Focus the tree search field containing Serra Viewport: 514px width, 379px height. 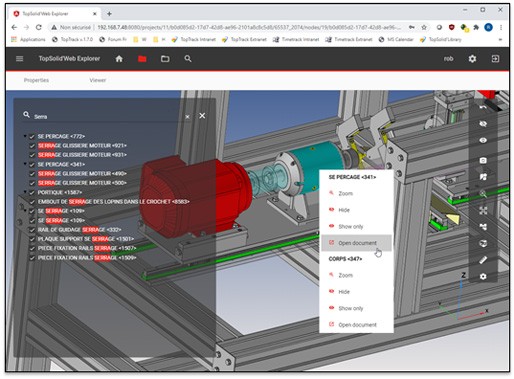108,117
